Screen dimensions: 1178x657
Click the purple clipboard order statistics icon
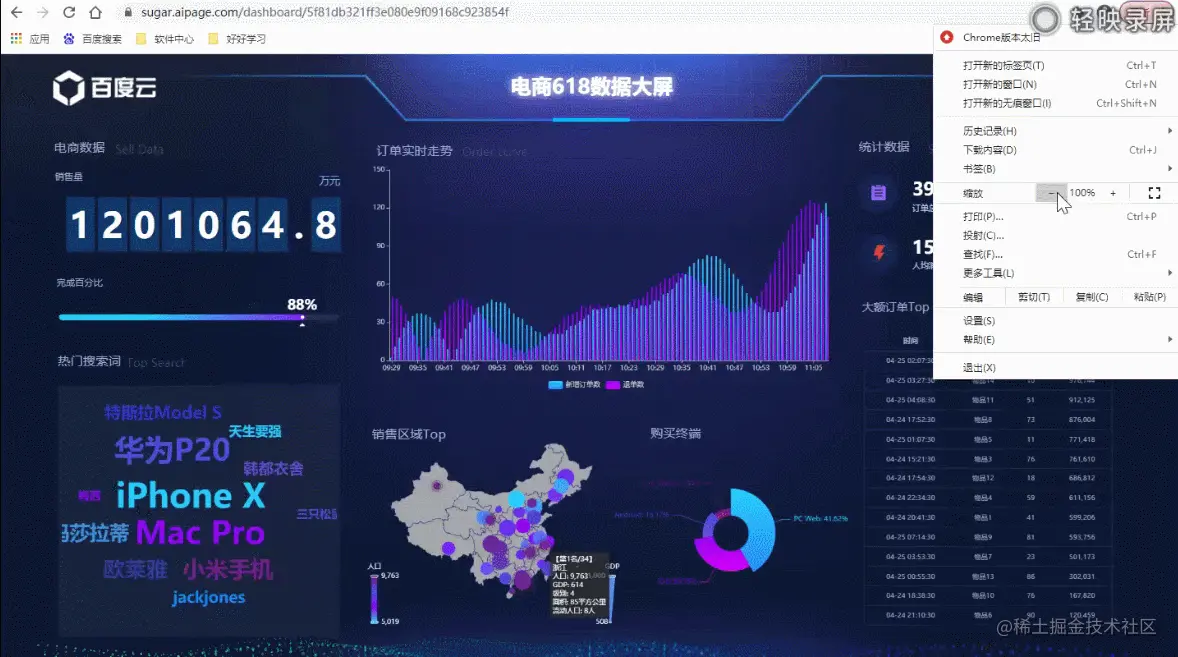878,193
